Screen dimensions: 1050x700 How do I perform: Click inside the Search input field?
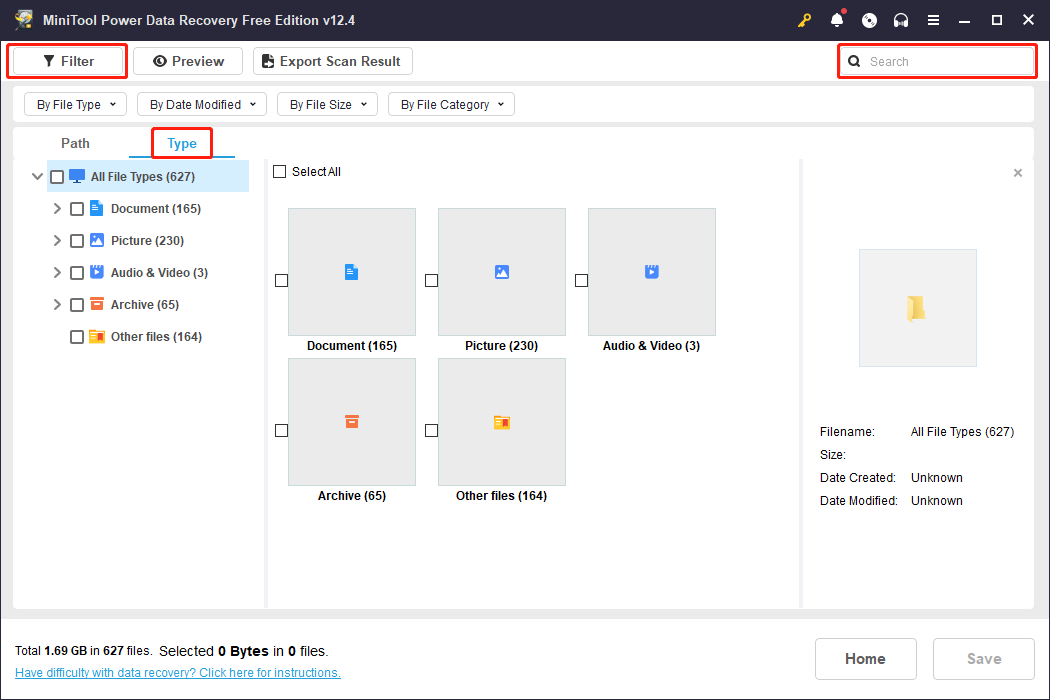938,62
